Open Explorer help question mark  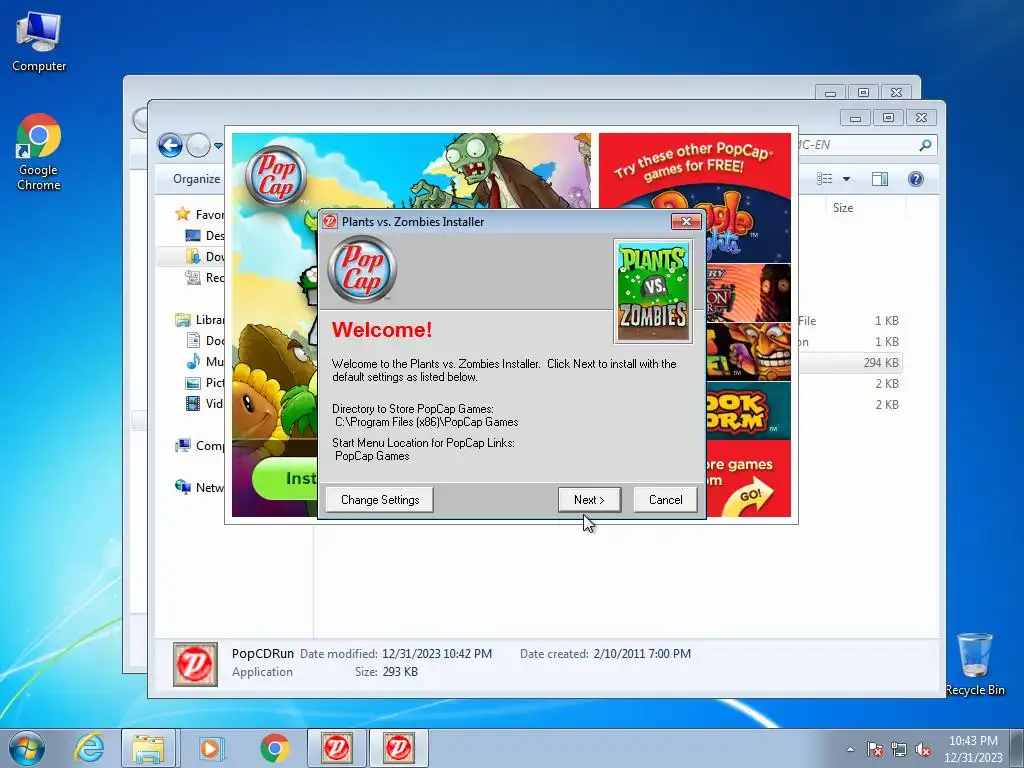916,179
